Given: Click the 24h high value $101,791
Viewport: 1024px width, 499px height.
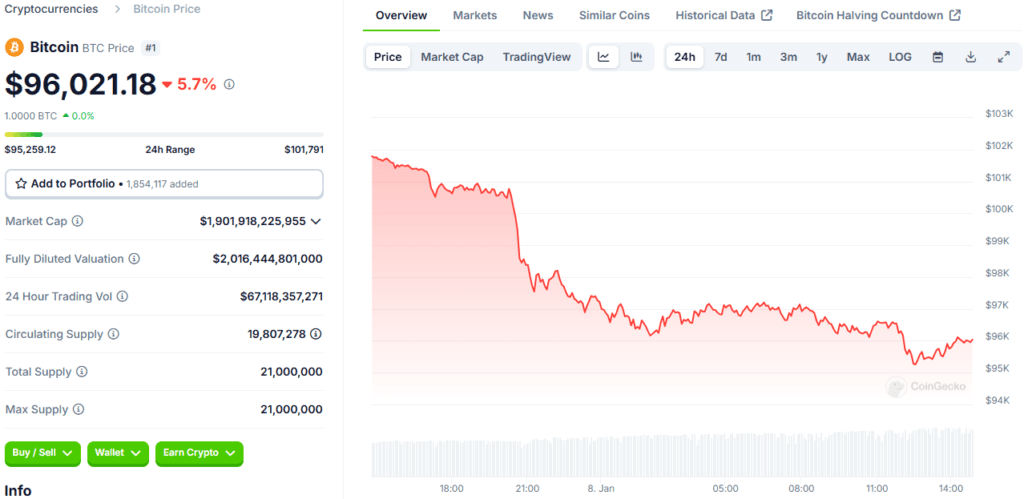Looking at the screenshot, I should (x=304, y=150).
